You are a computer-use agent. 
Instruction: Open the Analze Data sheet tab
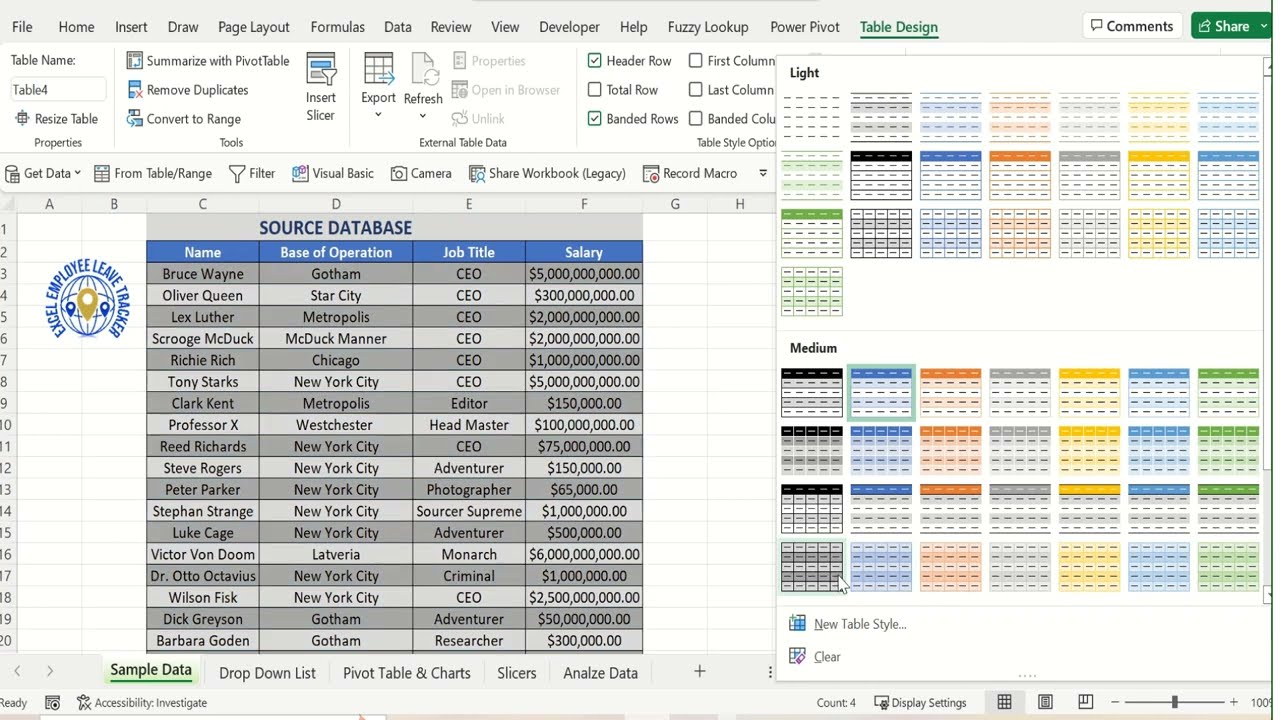600,673
